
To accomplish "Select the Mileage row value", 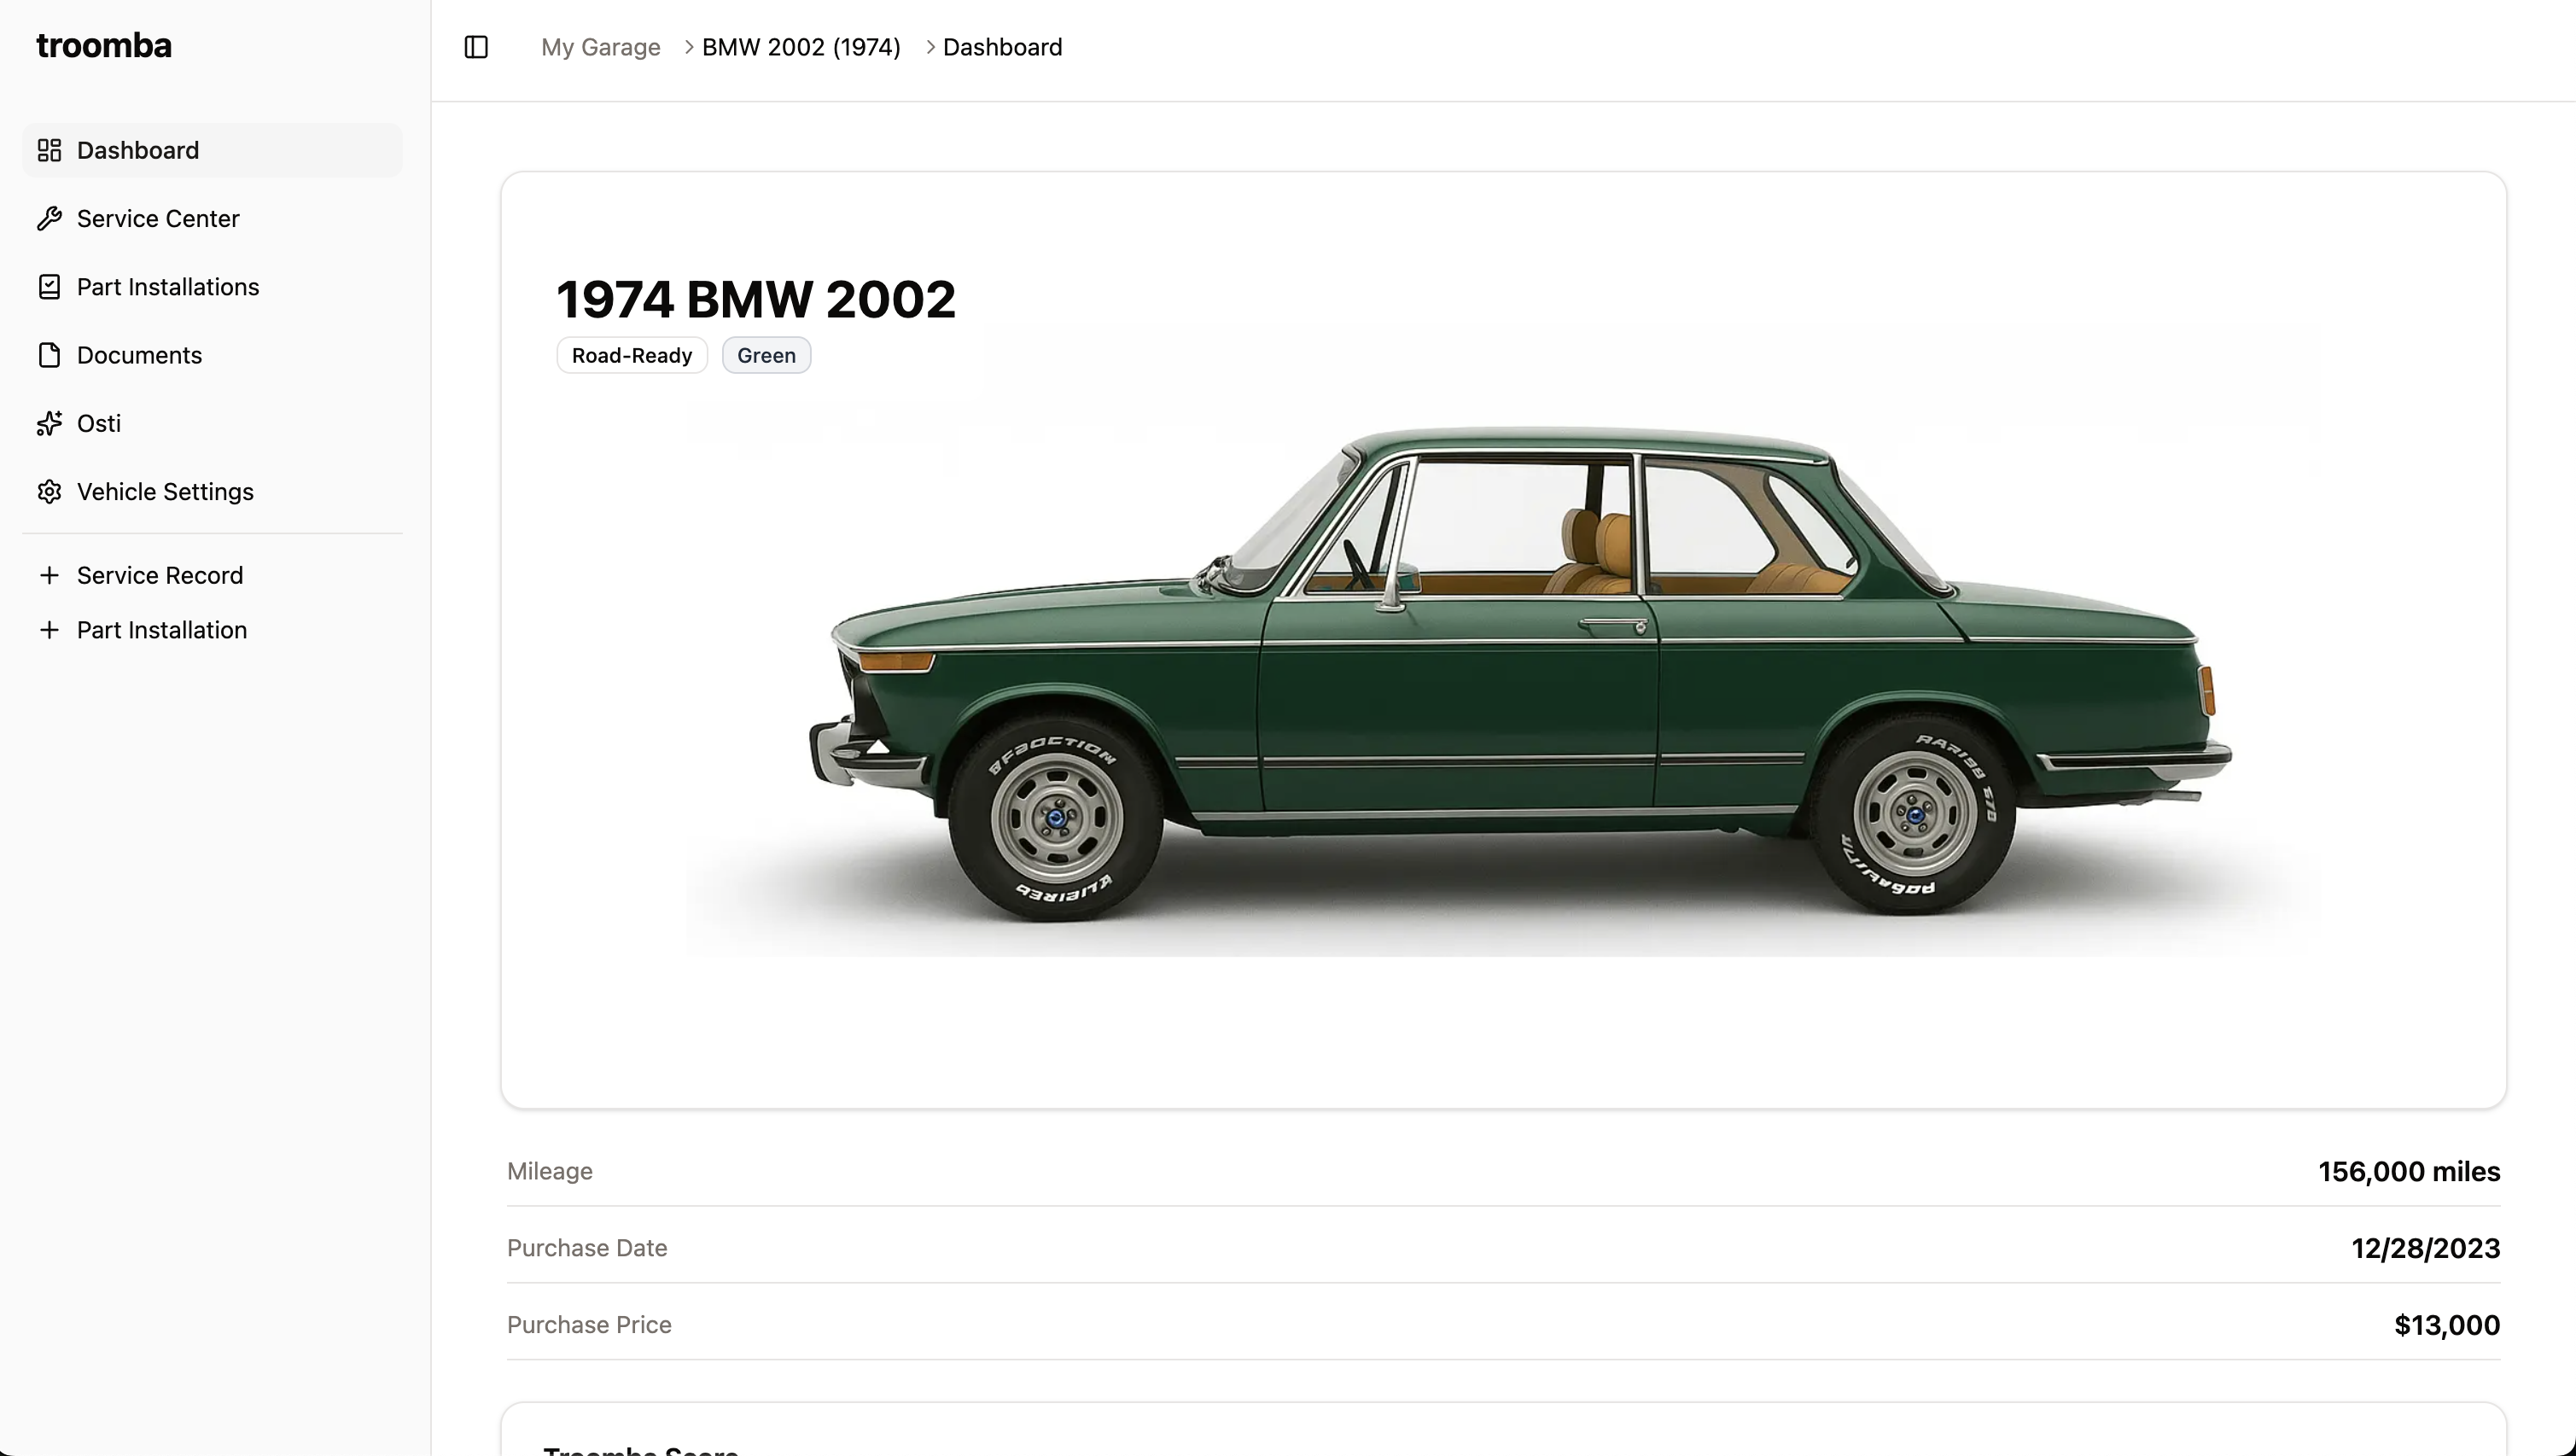I will pyautogui.click(x=2409, y=1171).
